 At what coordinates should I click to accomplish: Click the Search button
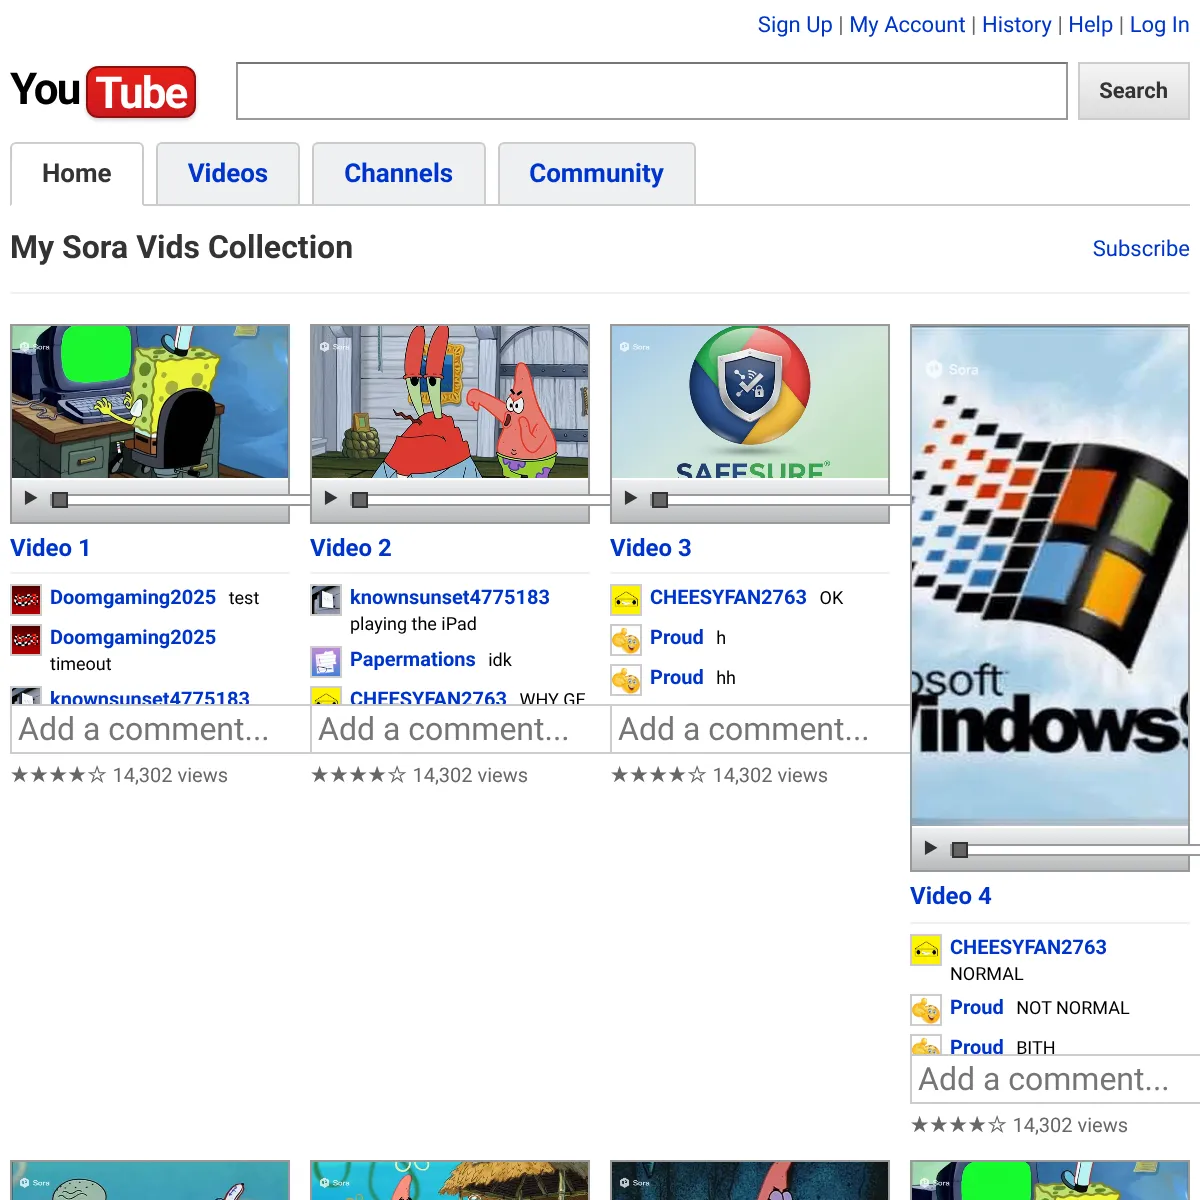tap(1133, 90)
